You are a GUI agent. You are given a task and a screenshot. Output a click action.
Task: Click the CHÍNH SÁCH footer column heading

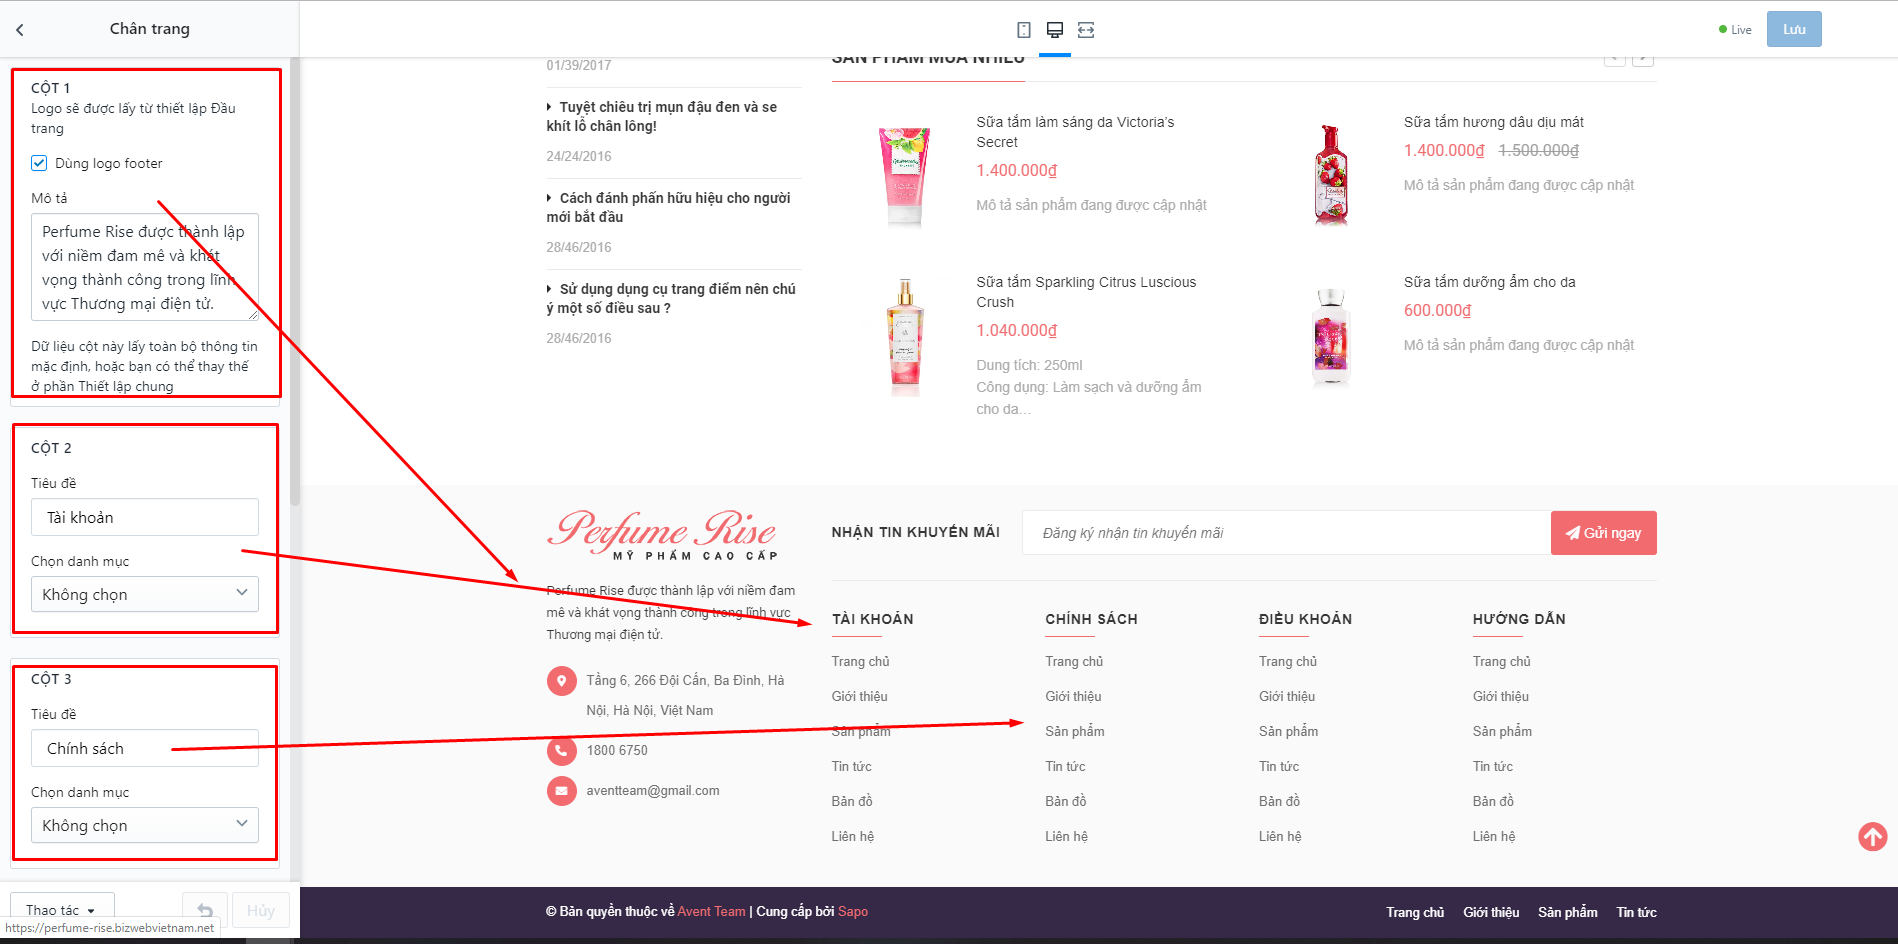coord(1092,619)
